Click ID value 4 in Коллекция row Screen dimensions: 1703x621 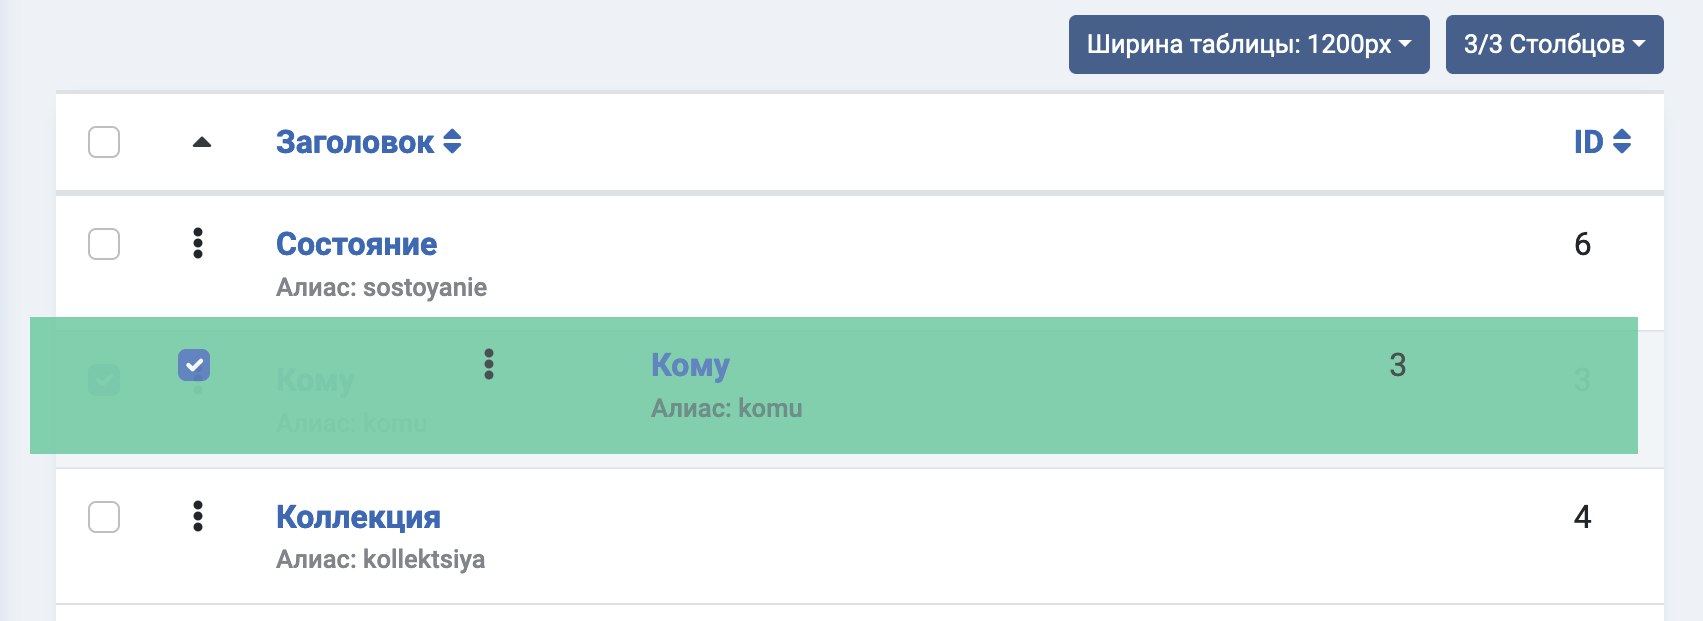pyautogui.click(x=1582, y=517)
